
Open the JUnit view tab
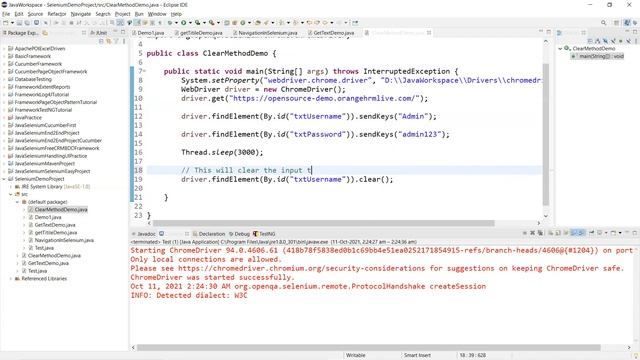(99, 33)
